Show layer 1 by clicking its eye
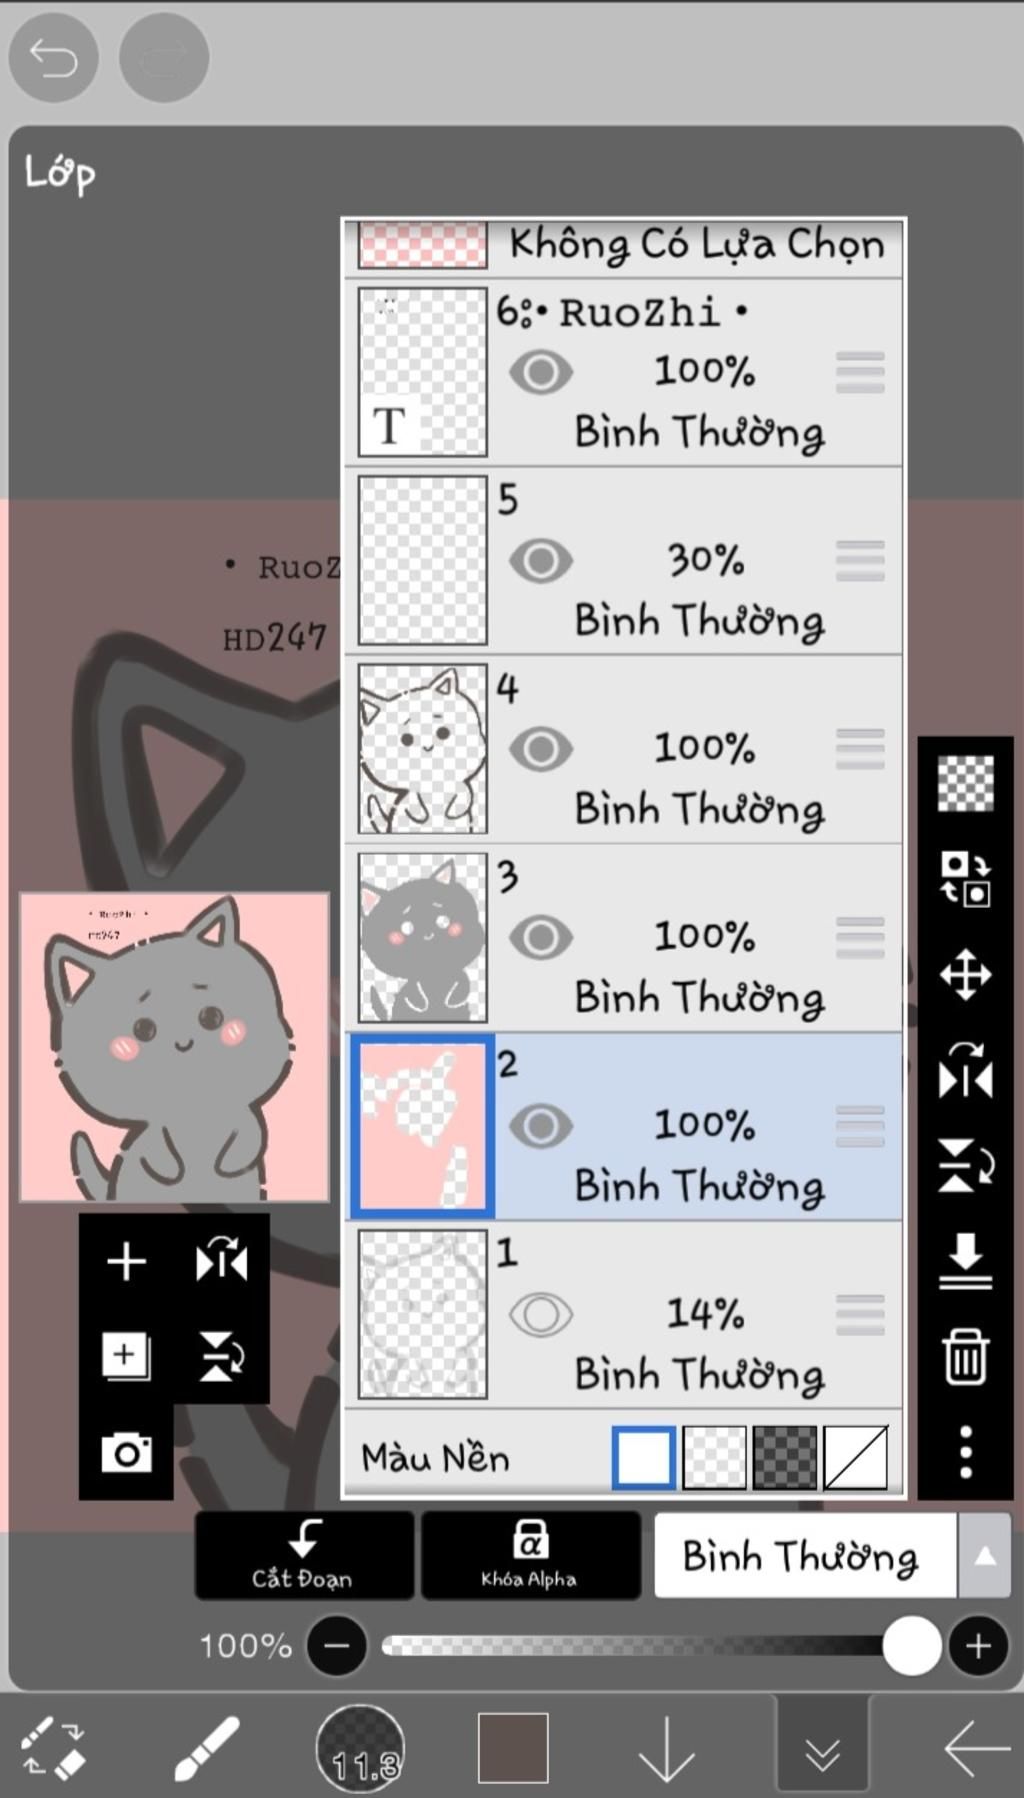The height and width of the screenshot is (1798, 1024). click(541, 1314)
